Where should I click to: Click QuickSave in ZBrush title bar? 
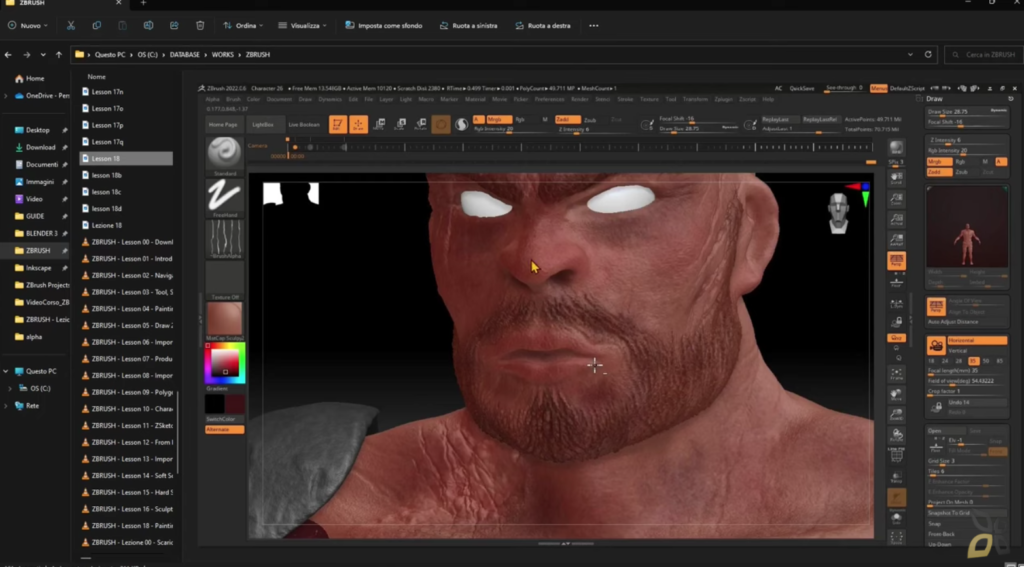pyautogui.click(x=802, y=88)
